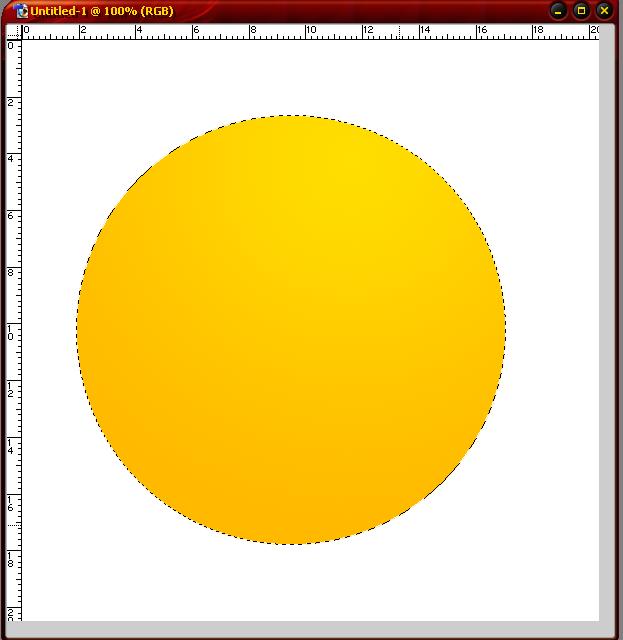Click the vertical ruler at mark 8

pyautogui.click(x=11, y=272)
